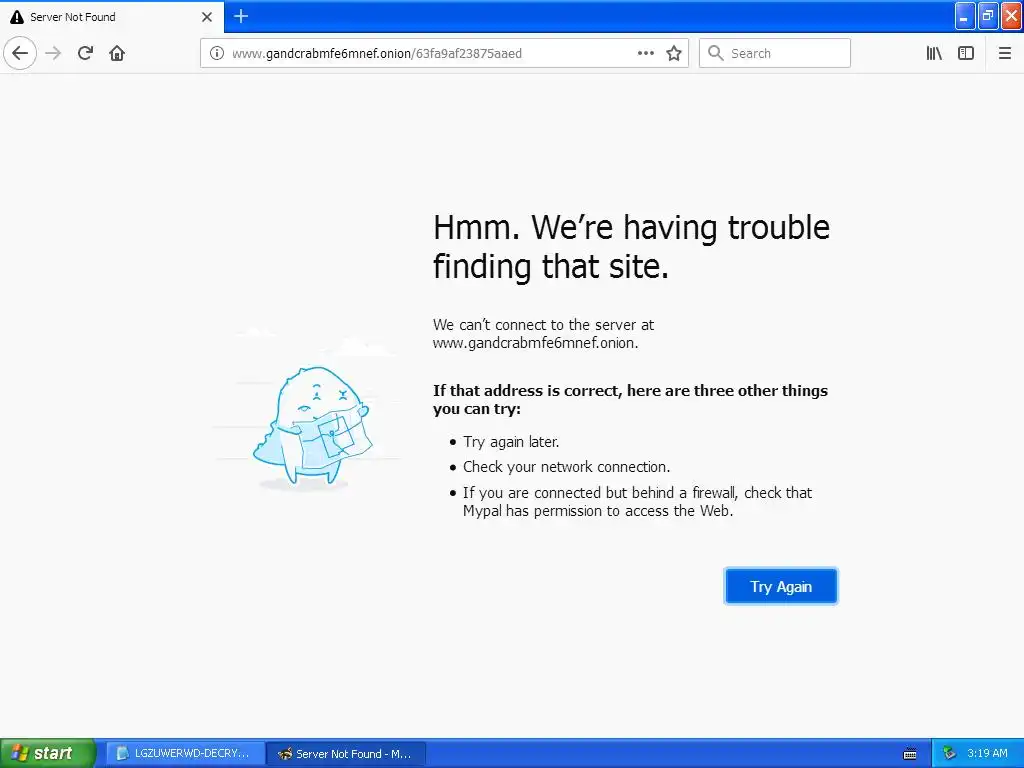Click the 'Hmm. We're having trouble' heading

(631, 246)
